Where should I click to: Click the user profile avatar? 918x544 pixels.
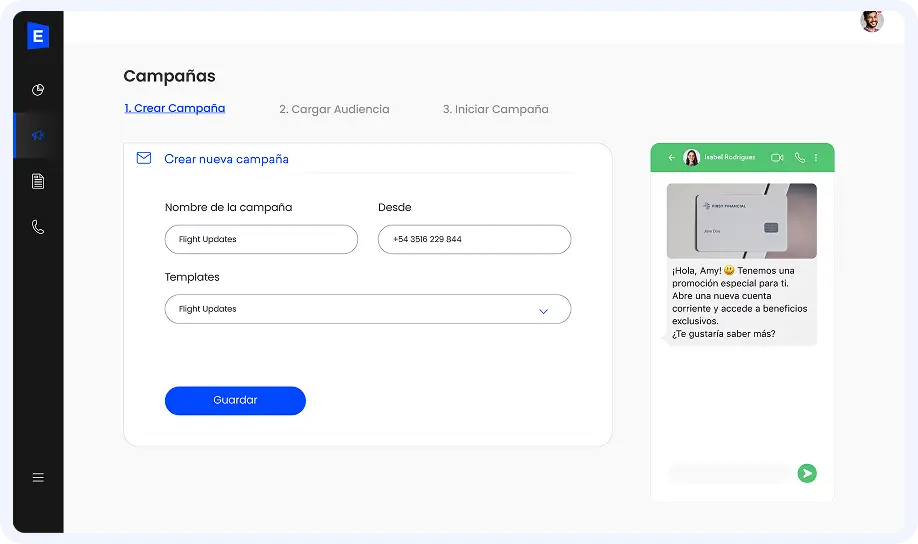pyautogui.click(x=871, y=20)
